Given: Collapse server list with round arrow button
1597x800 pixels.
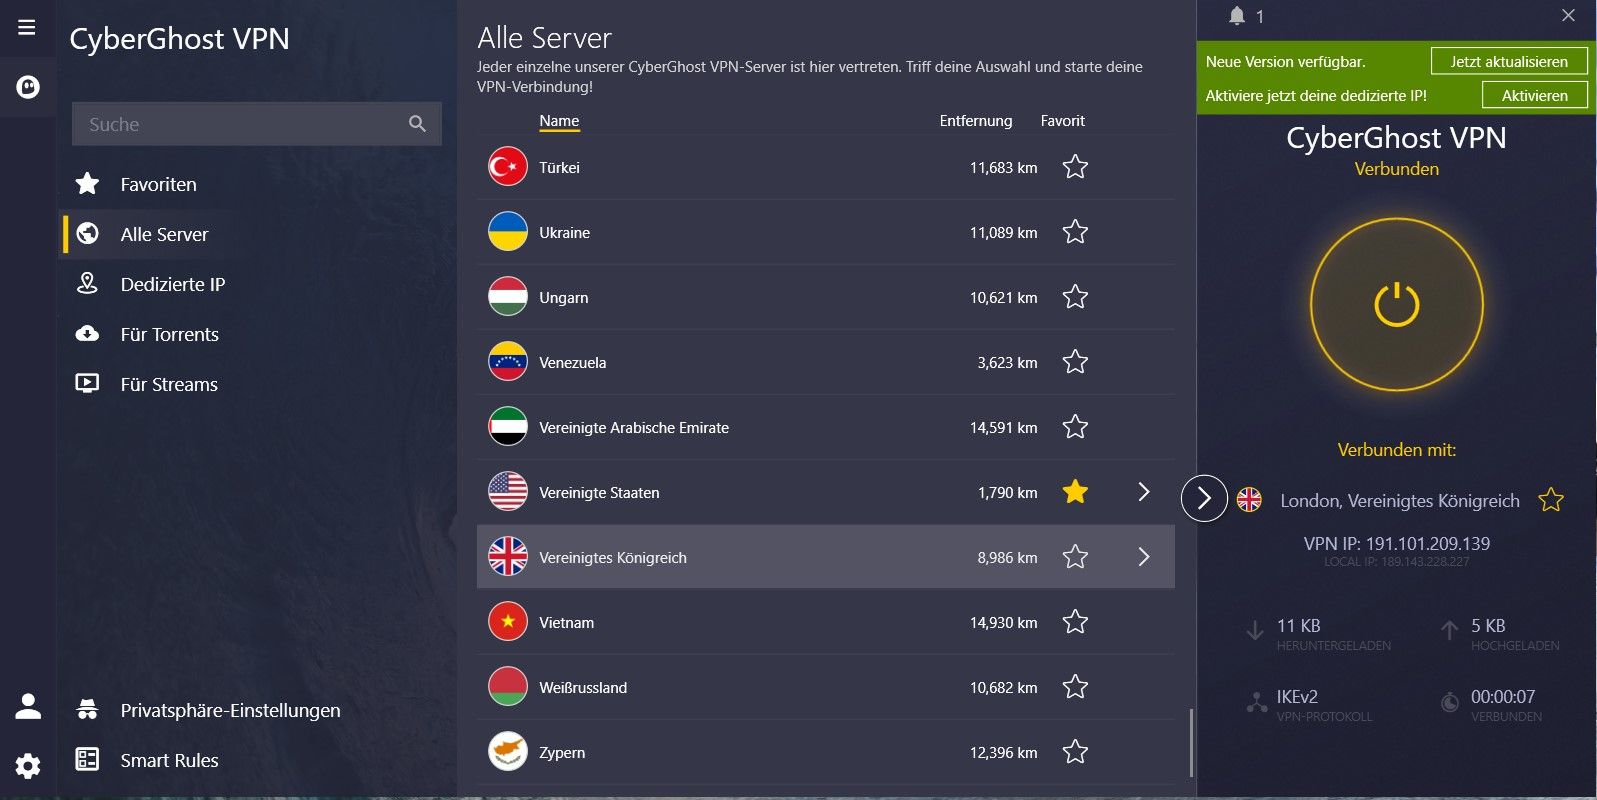Looking at the screenshot, I should (x=1204, y=498).
